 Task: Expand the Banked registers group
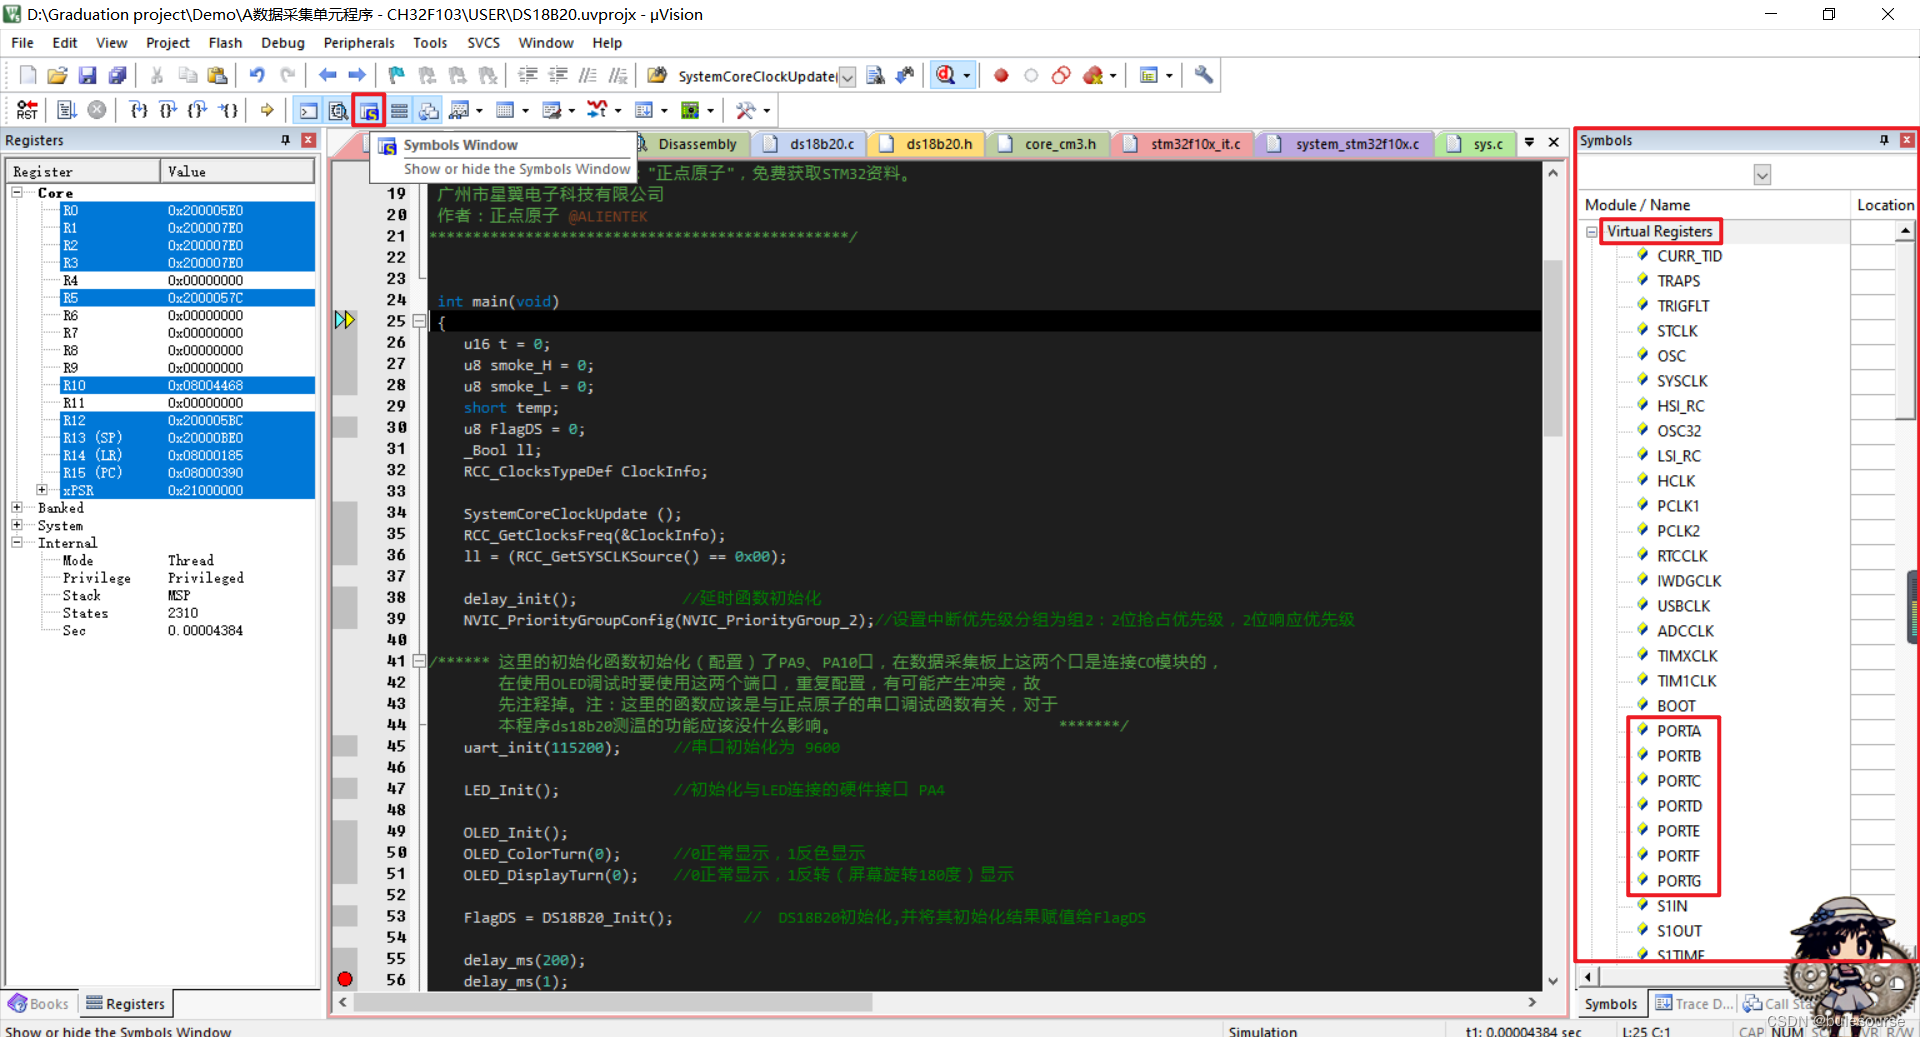(x=16, y=508)
